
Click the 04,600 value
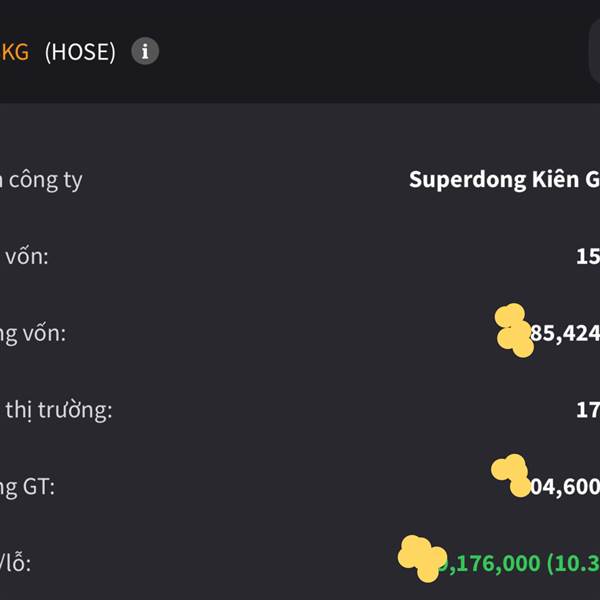click(x=565, y=487)
